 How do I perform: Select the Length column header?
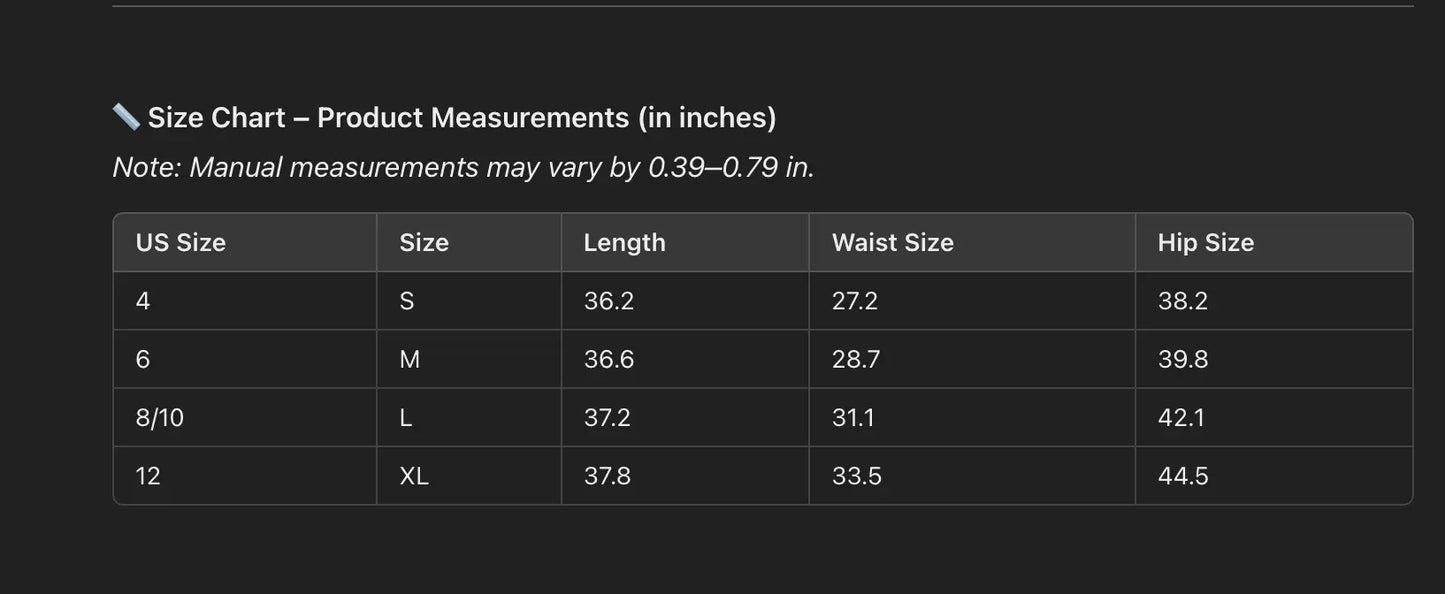[x=625, y=243]
